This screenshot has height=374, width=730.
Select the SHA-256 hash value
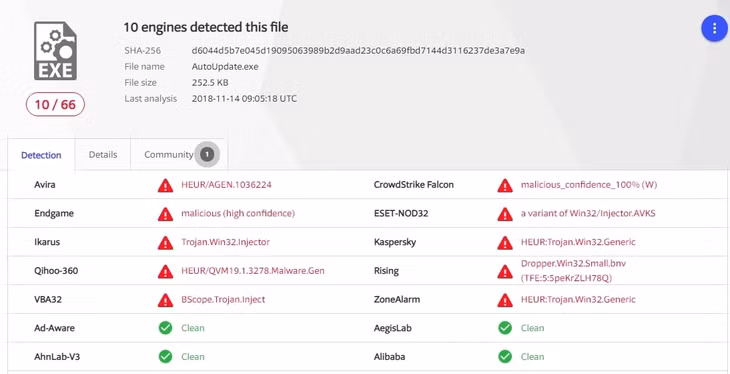(358, 50)
